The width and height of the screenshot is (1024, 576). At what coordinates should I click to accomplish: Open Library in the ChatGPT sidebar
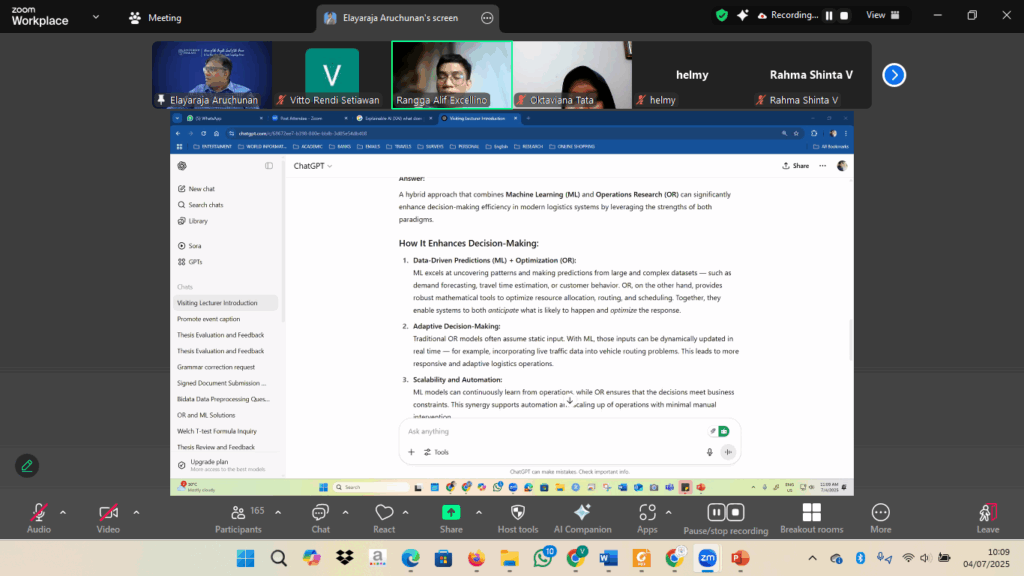tap(193, 221)
